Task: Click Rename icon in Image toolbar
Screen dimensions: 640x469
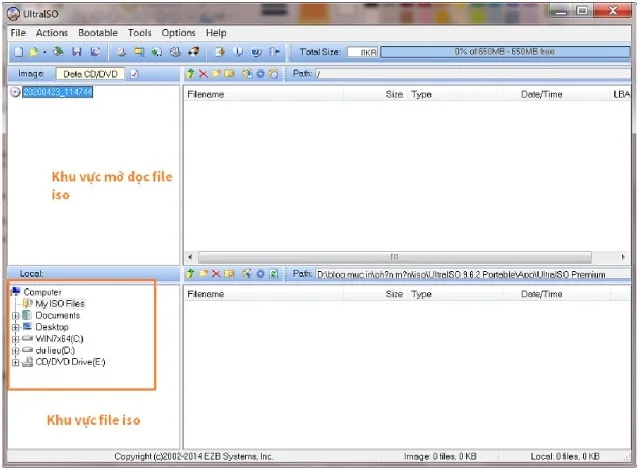Action: click(229, 74)
